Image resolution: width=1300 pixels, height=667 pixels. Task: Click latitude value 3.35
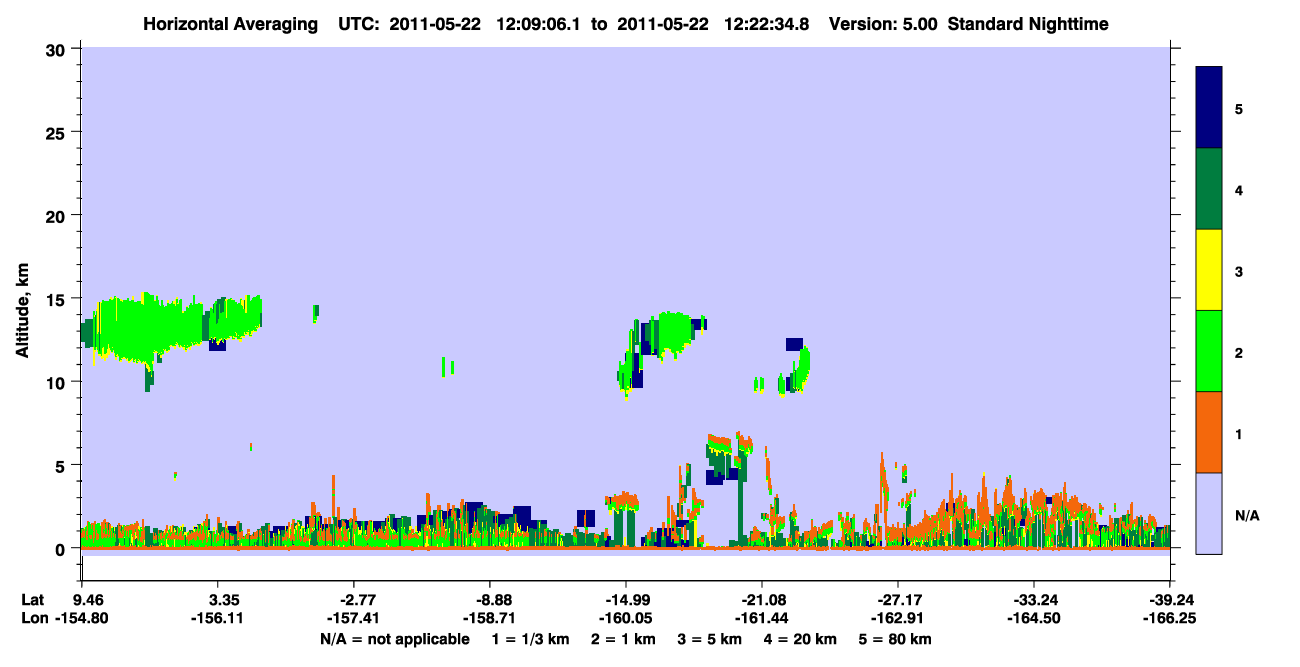(223, 600)
